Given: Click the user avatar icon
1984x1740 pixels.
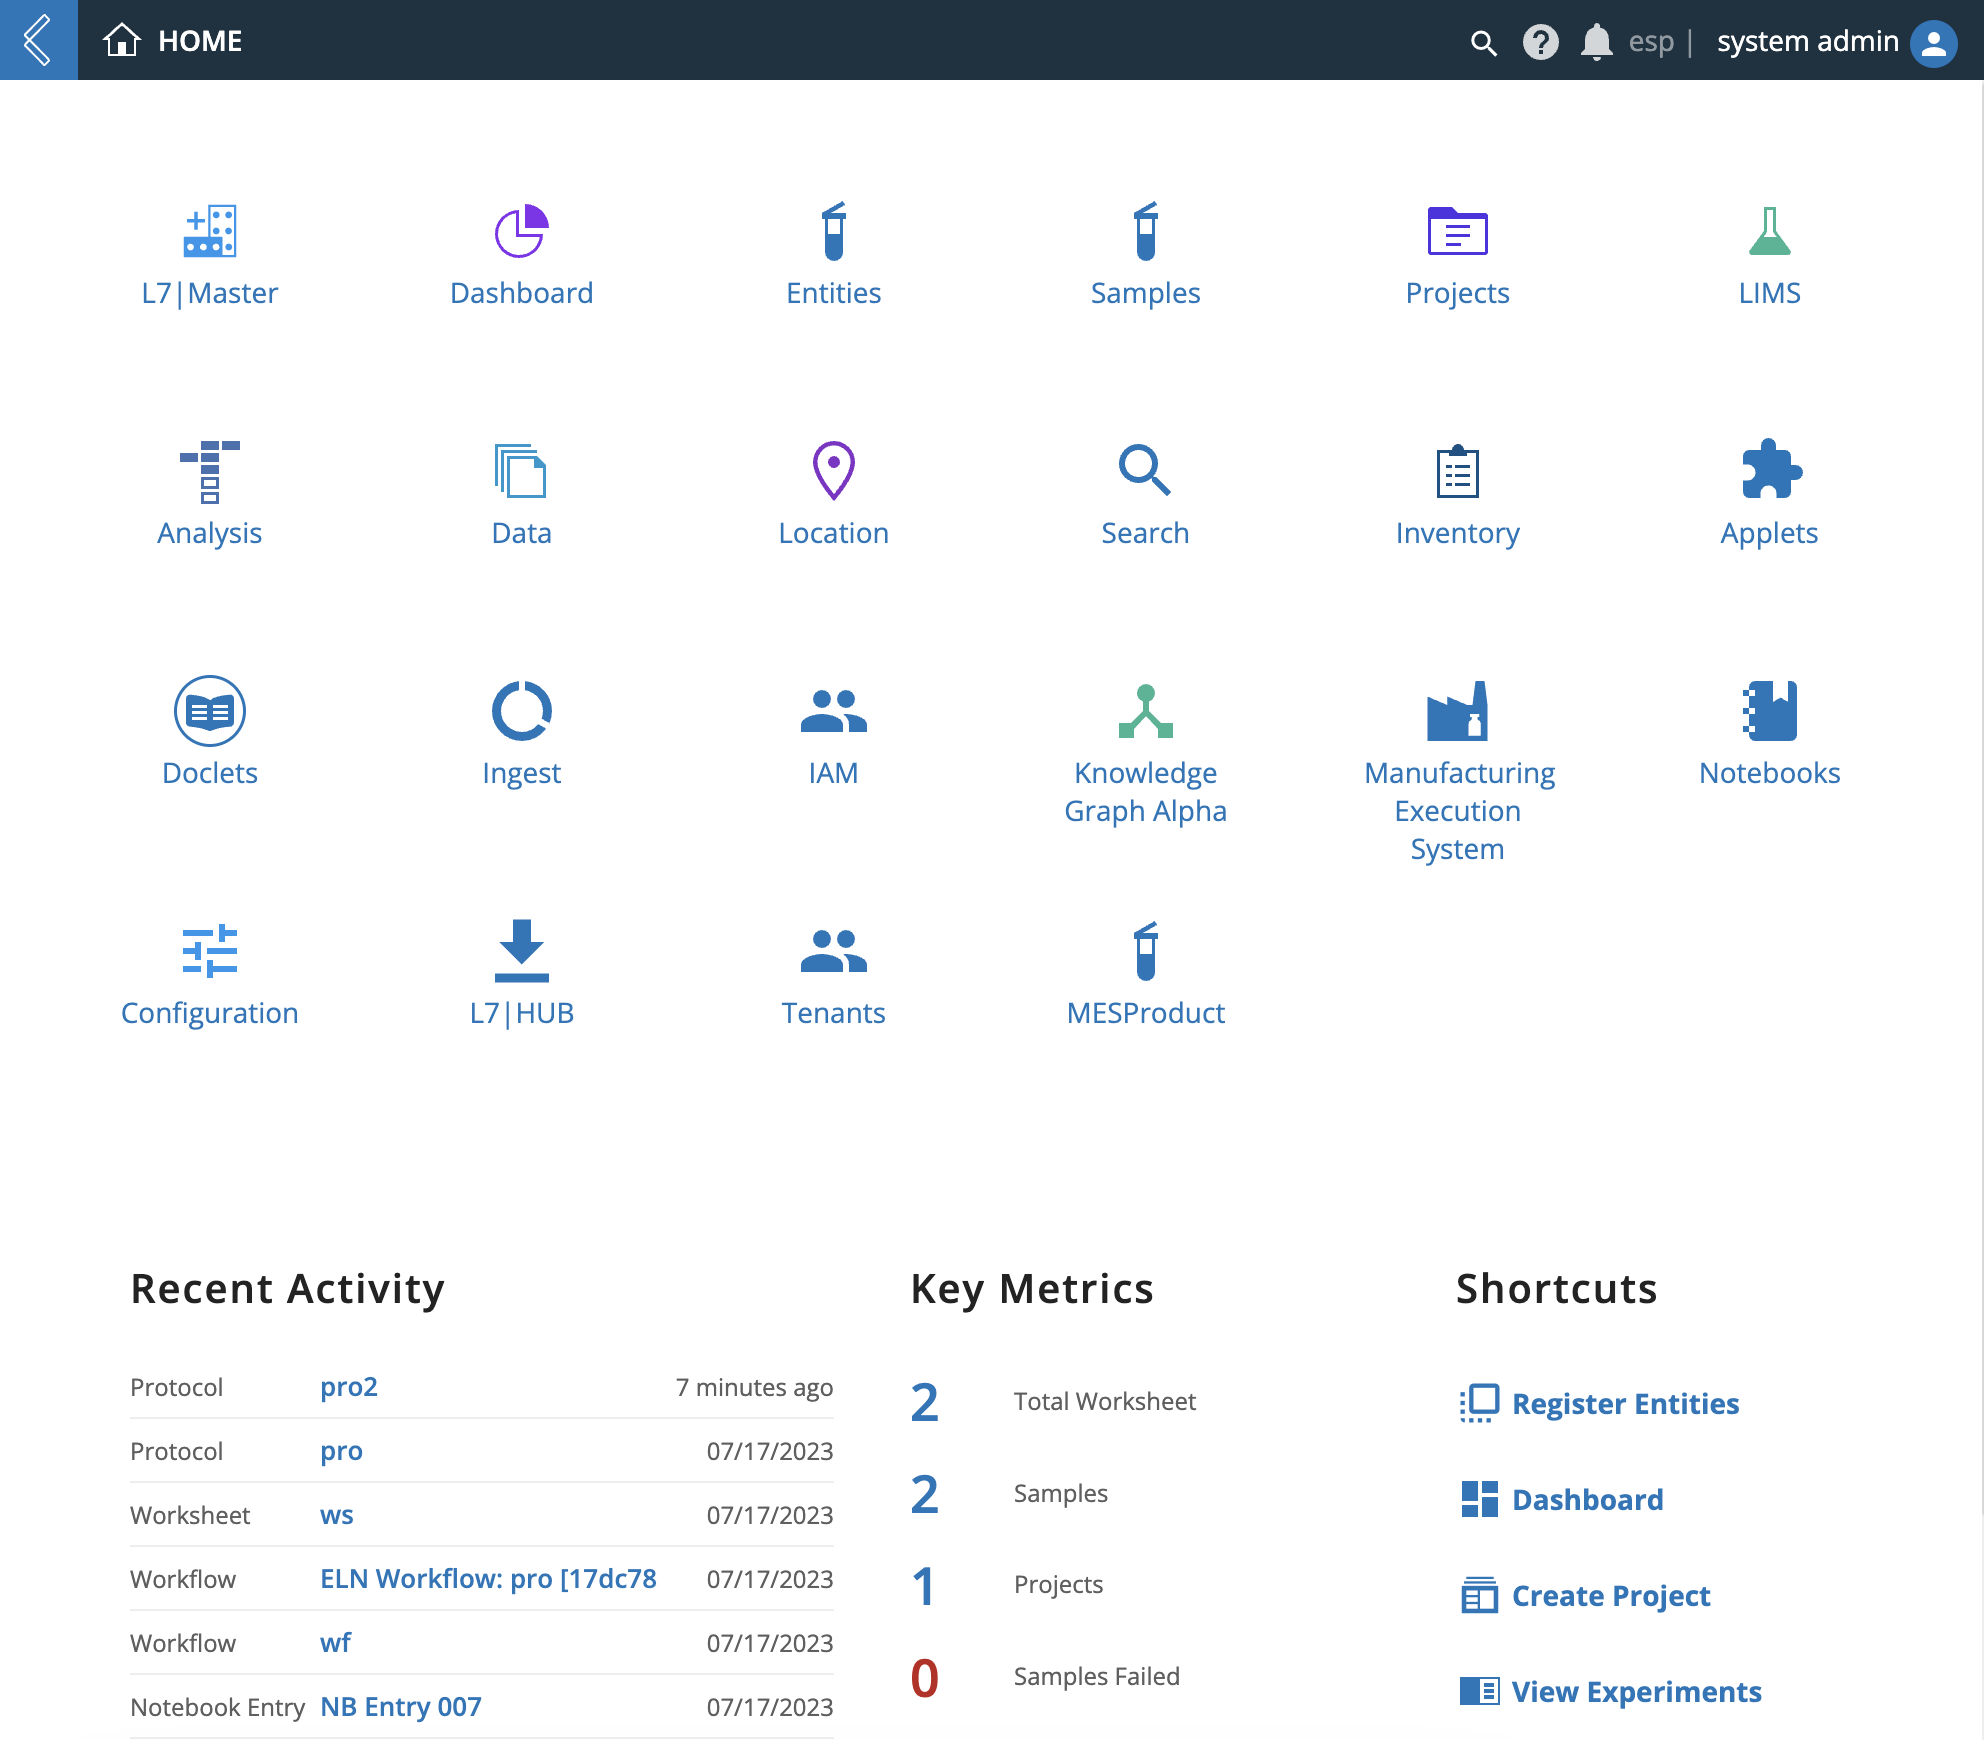Looking at the screenshot, I should 1934,42.
